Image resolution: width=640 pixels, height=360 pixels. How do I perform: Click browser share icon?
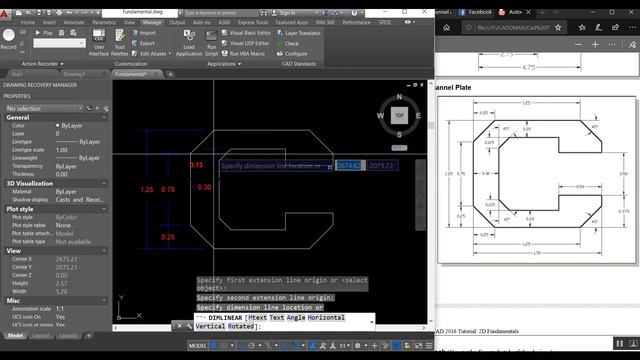click(615, 28)
